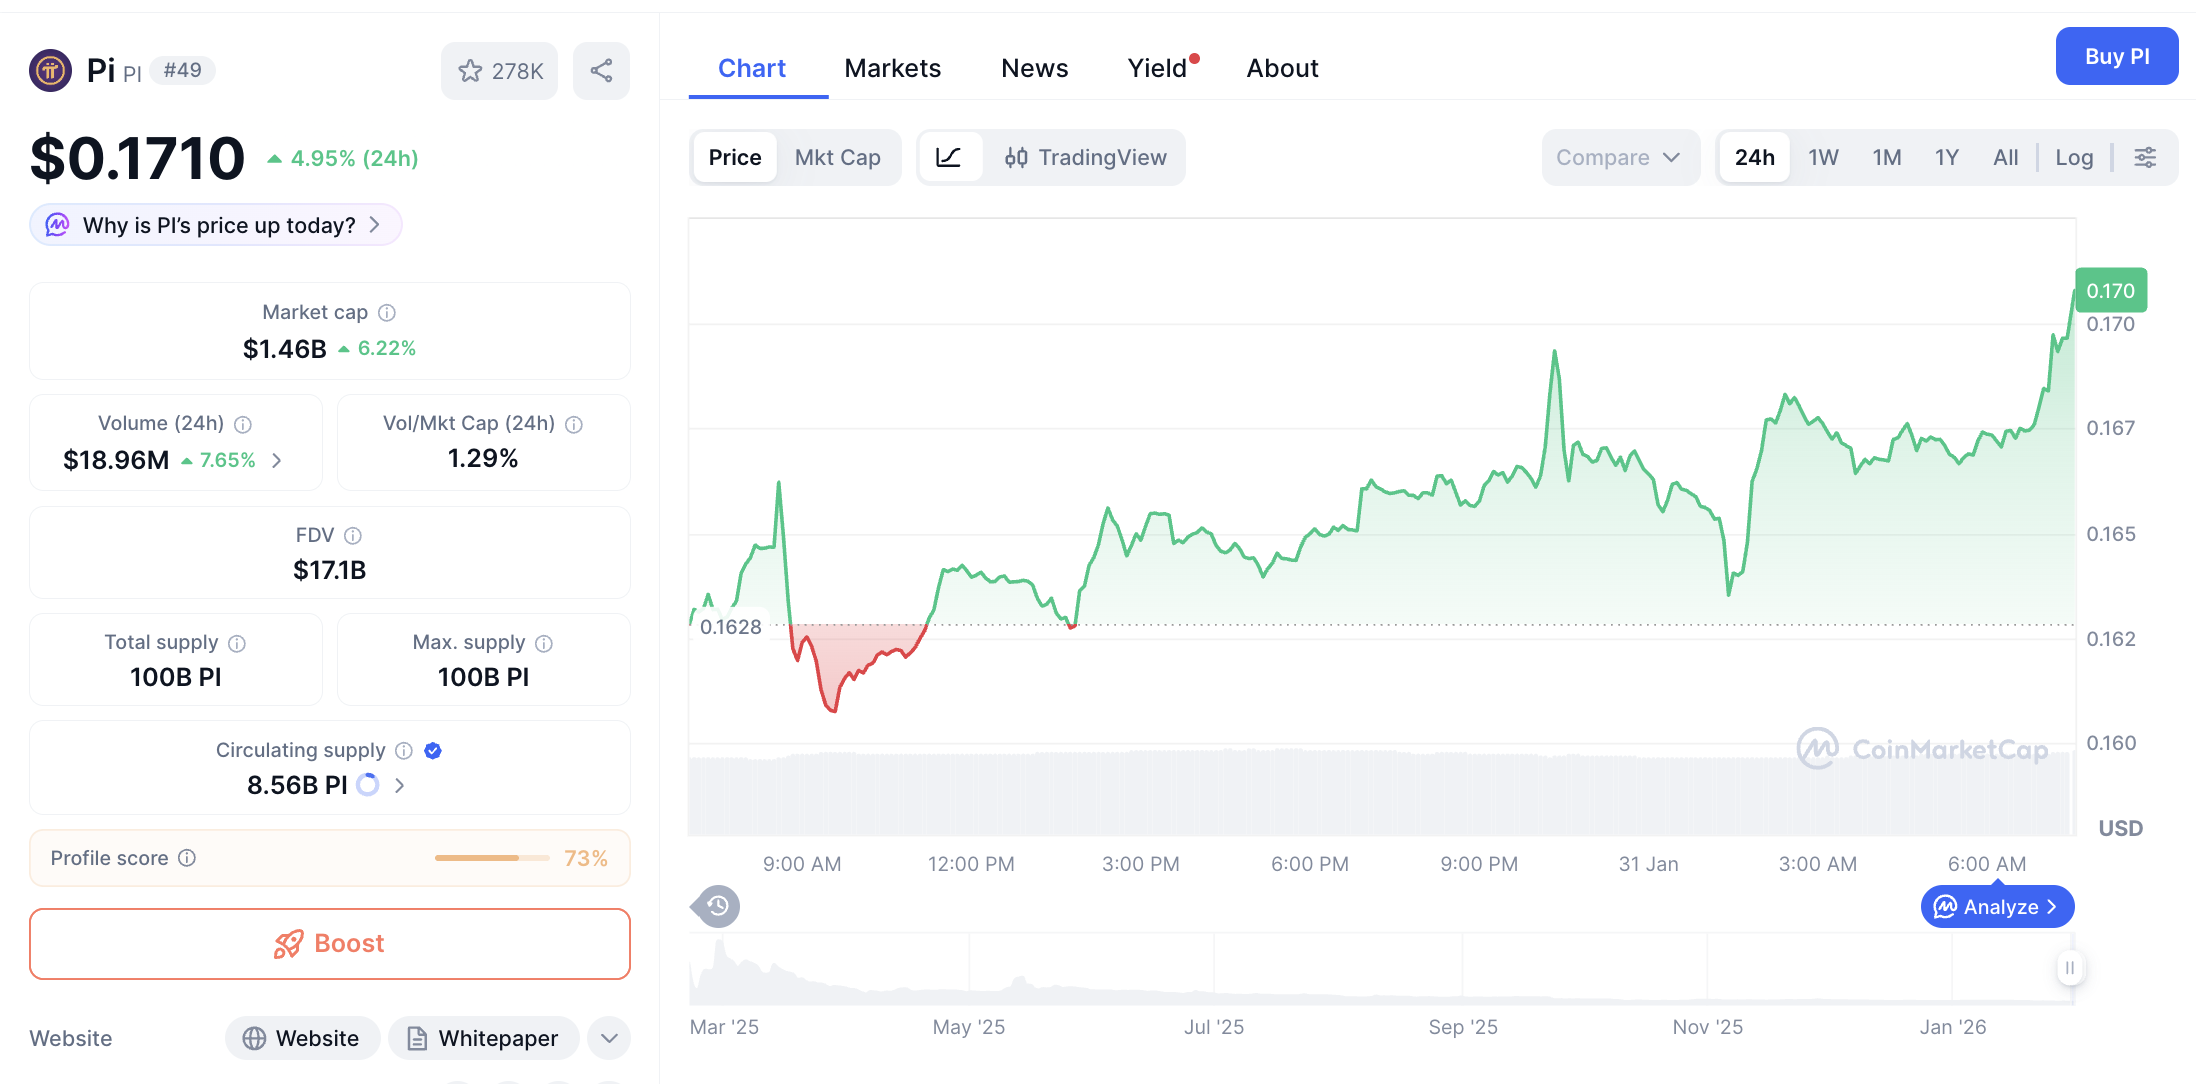
Task: Expand the chevron beside Whitepaper
Action: tap(608, 1038)
